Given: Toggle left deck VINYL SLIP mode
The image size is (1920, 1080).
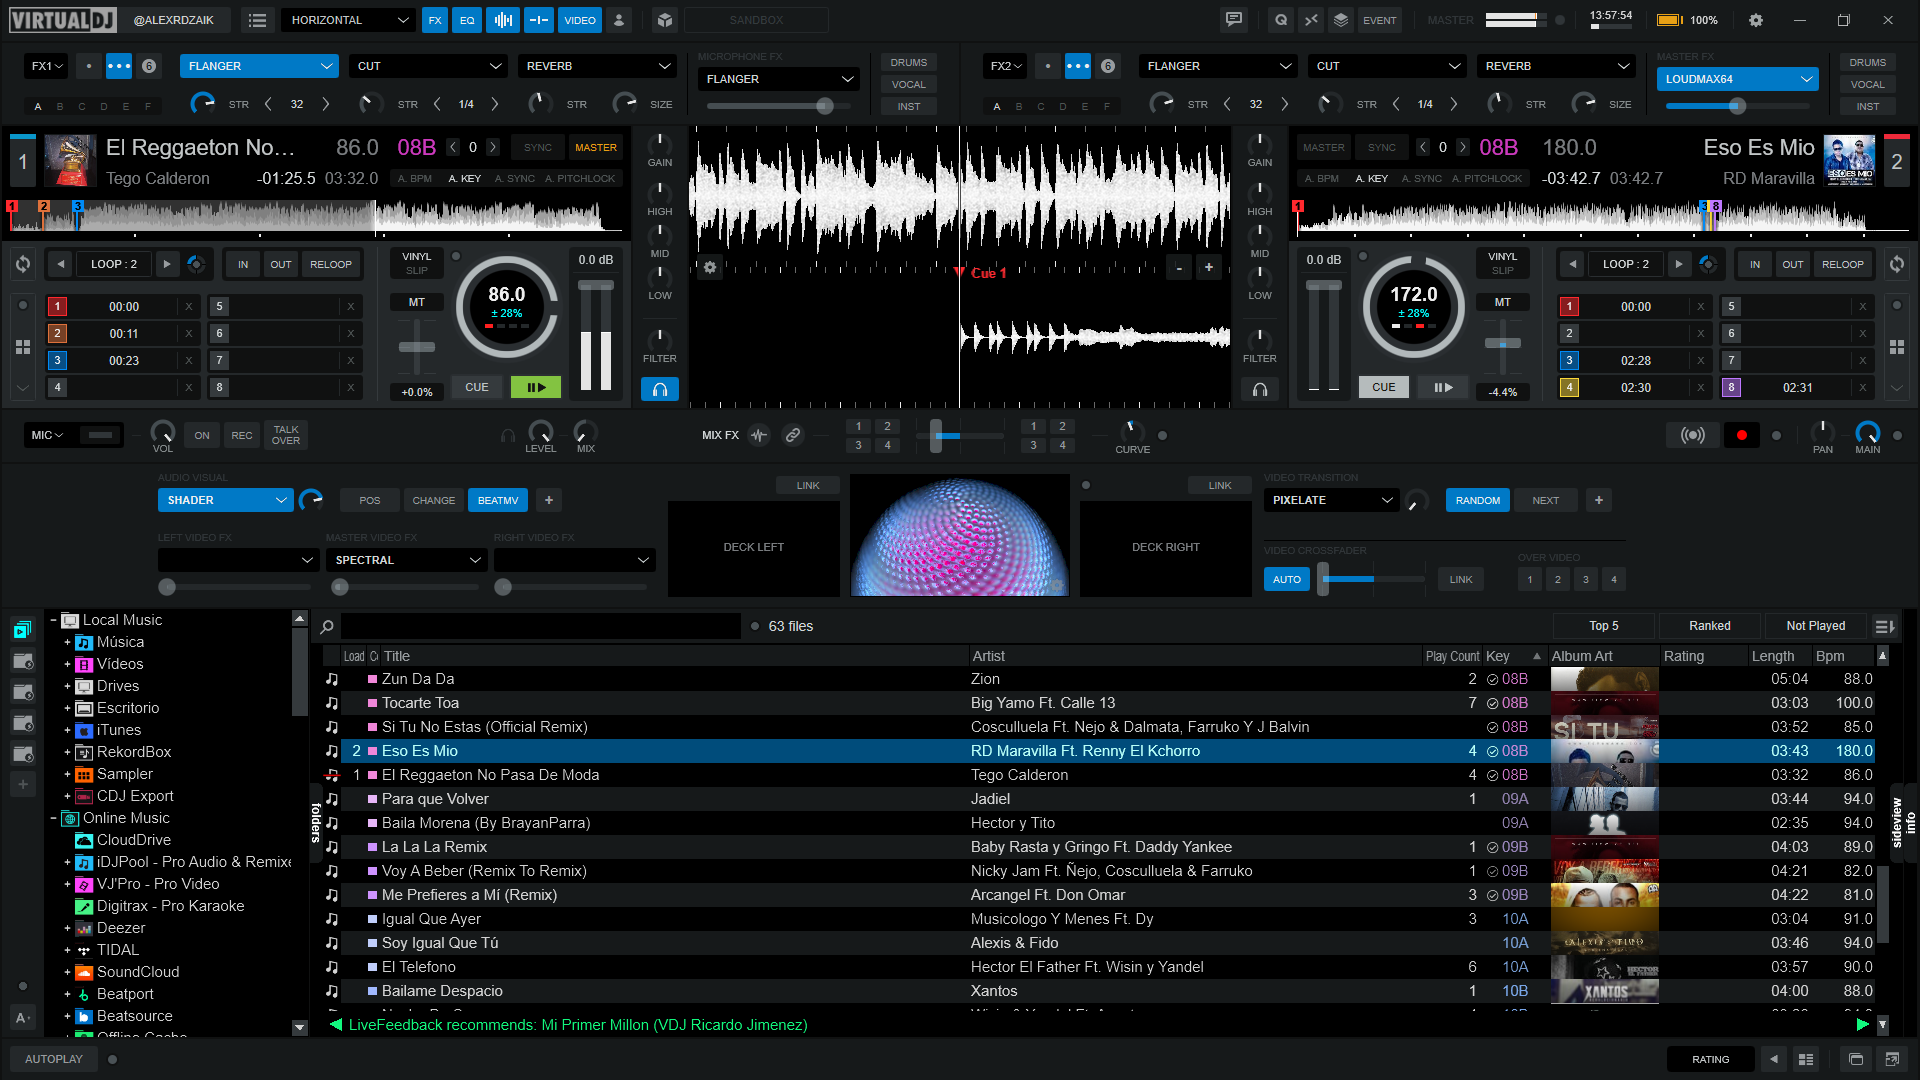Looking at the screenshot, I should point(417,263).
